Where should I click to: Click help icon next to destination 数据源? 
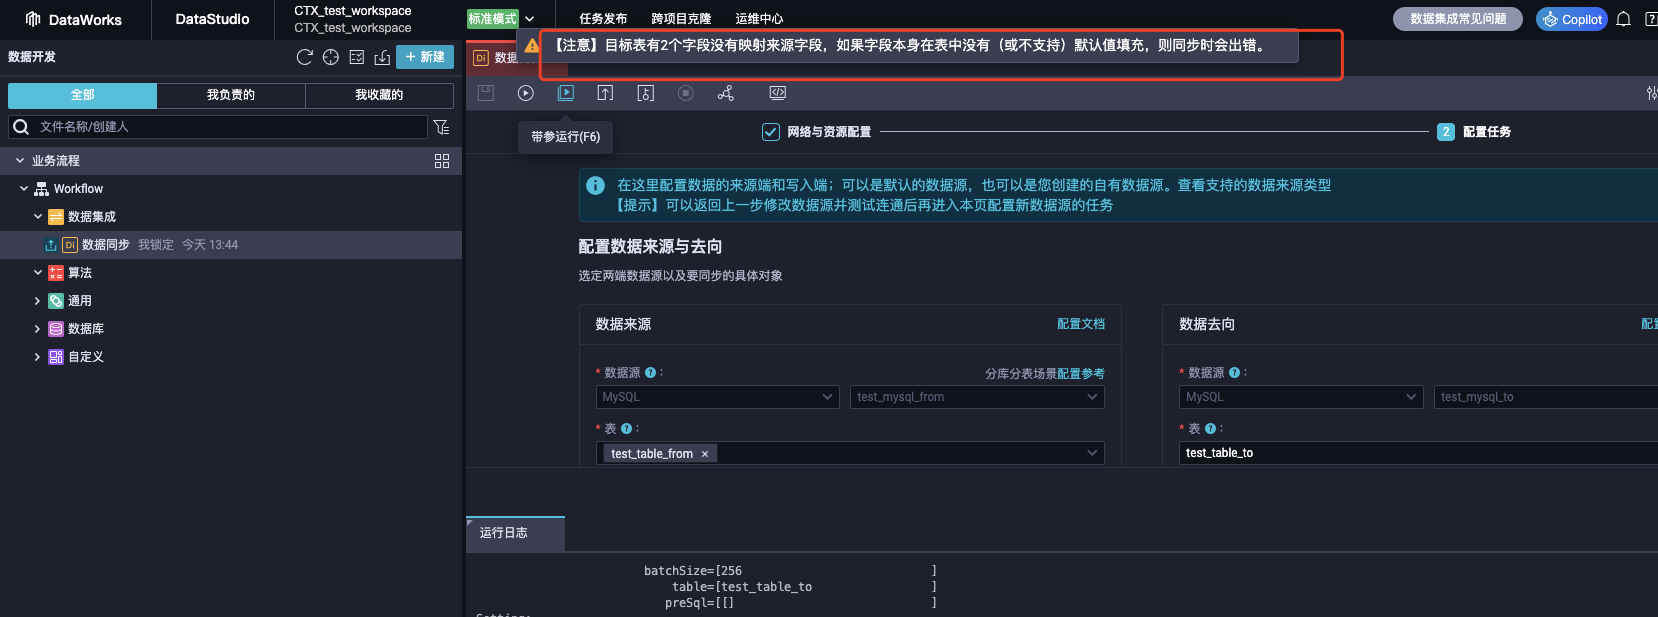pyautogui.click(x=1235, y=373)
